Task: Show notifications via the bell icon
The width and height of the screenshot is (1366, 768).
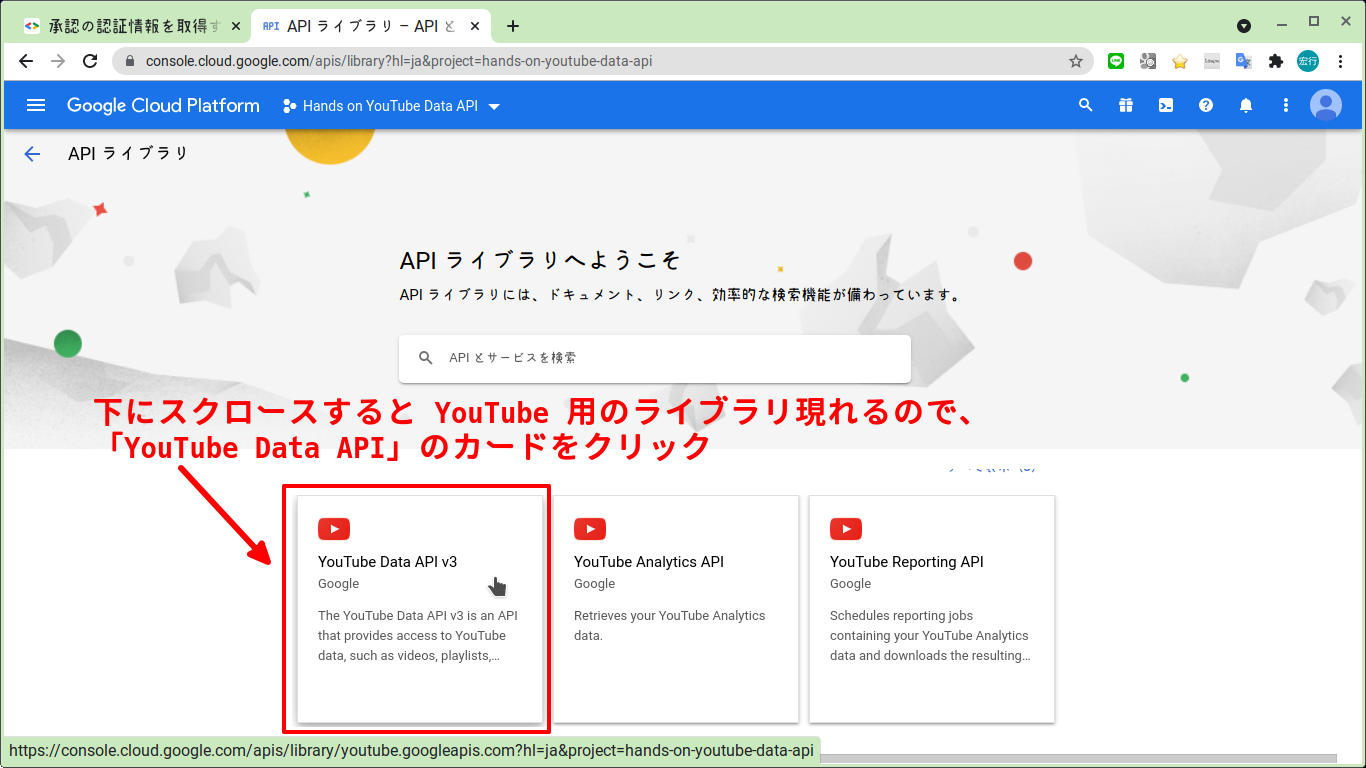Action: coord(1245,105)
